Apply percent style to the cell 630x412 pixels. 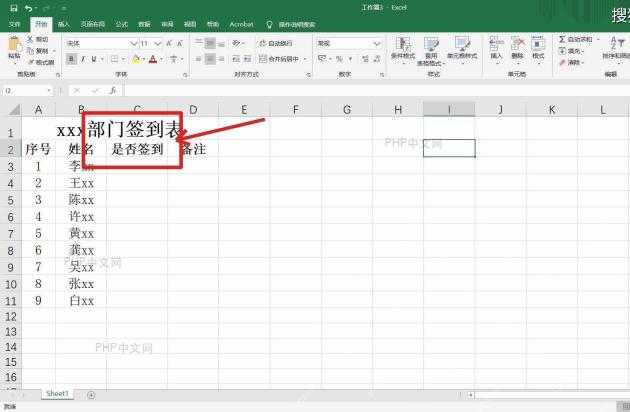339,59
